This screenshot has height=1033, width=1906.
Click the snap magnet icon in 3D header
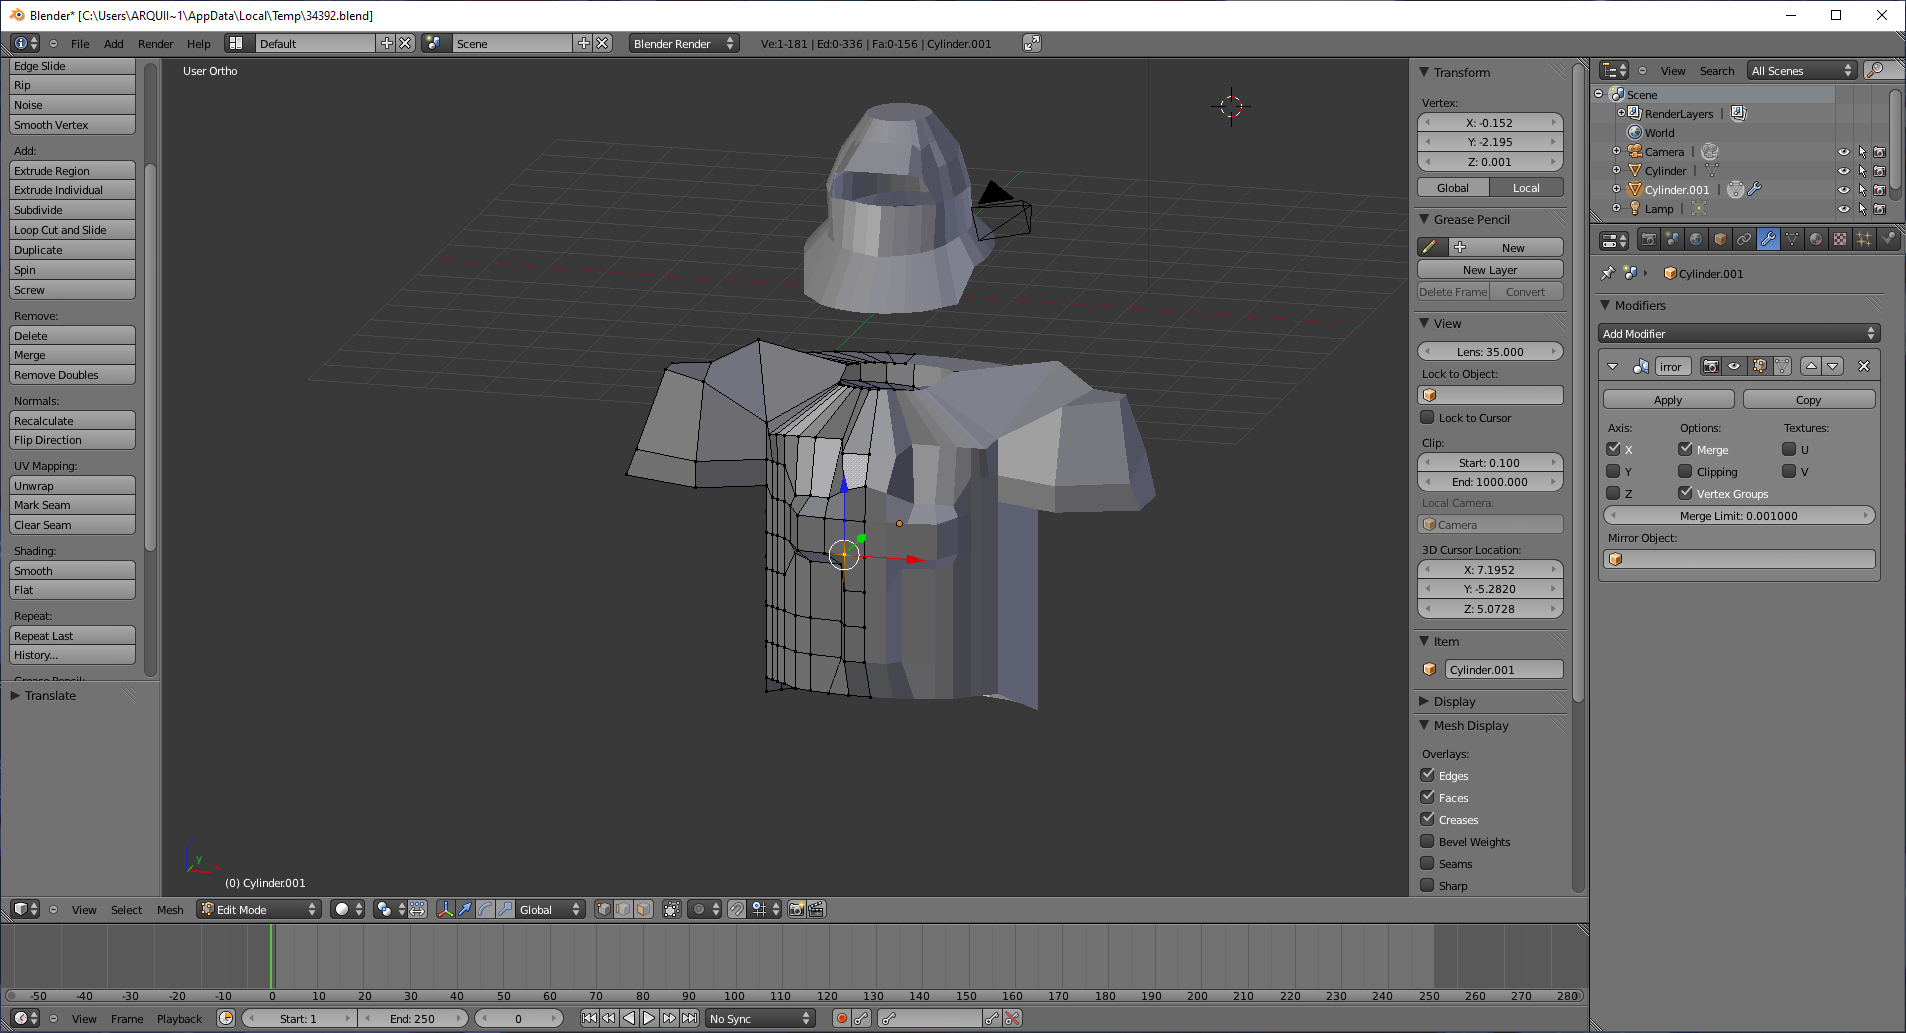(x=736, y=909)
